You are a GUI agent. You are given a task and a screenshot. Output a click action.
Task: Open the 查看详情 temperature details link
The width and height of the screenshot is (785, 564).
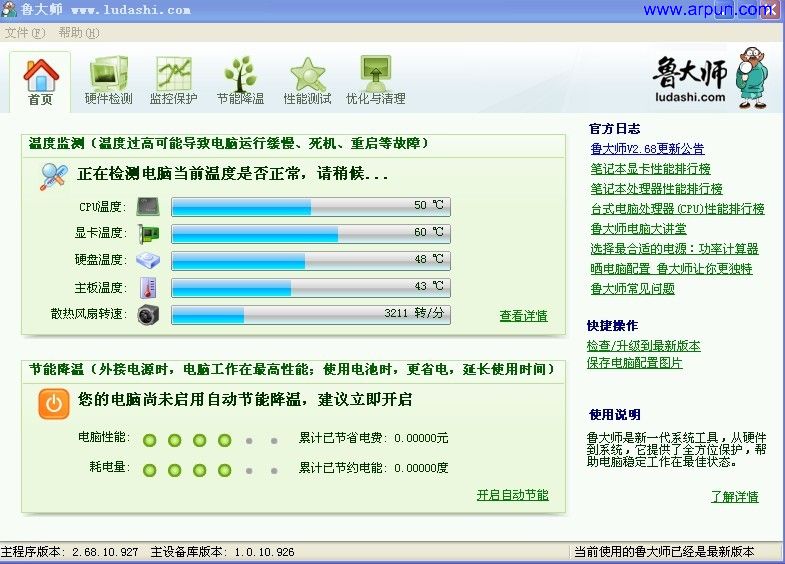coord(524,316)
